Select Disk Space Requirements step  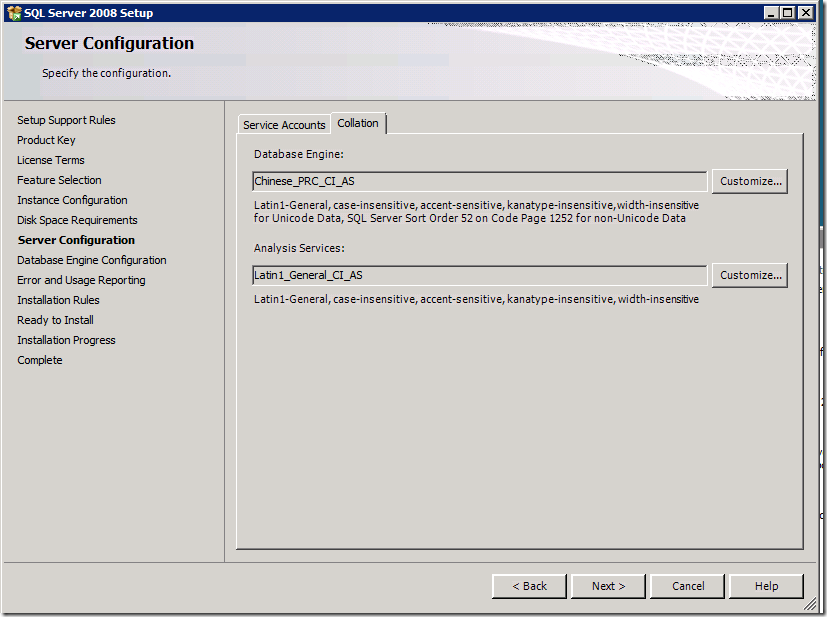tap(77, 220)
